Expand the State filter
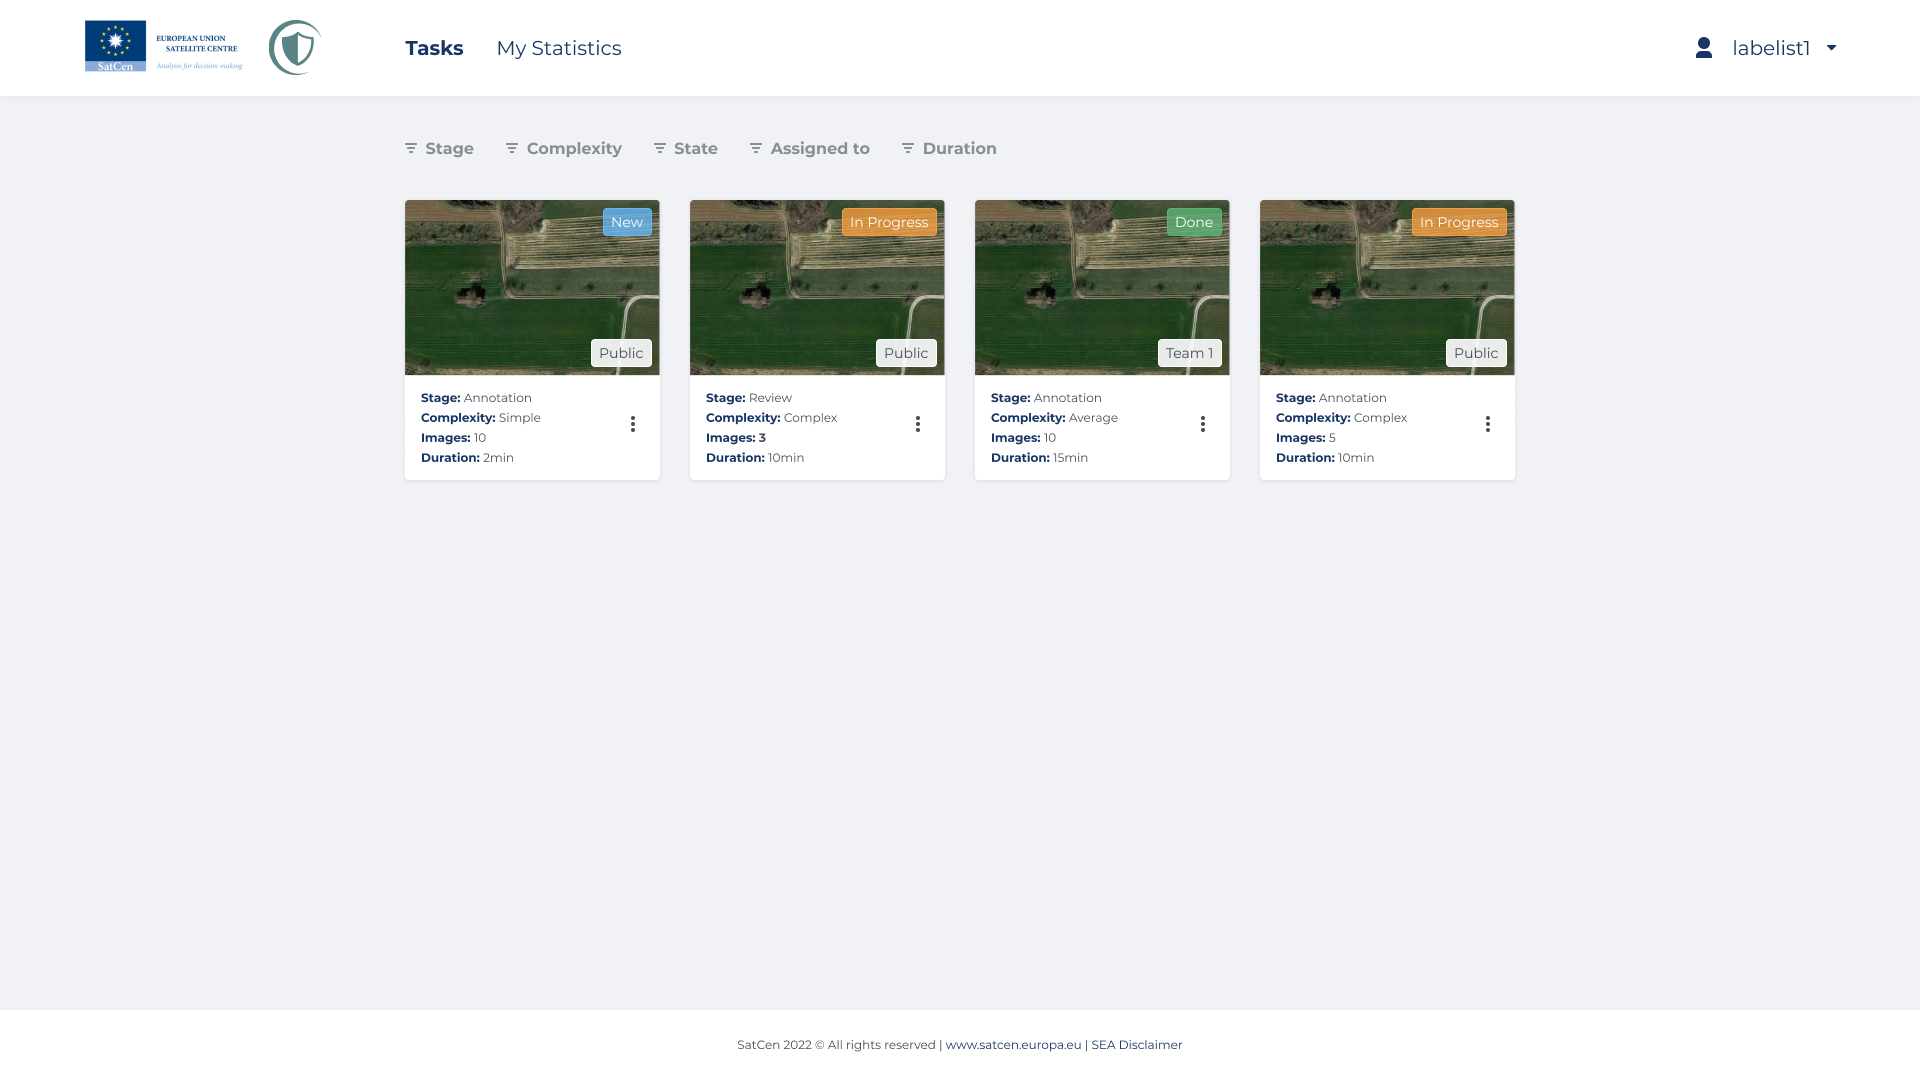Screen dimensions: 1920x1080 686,148
